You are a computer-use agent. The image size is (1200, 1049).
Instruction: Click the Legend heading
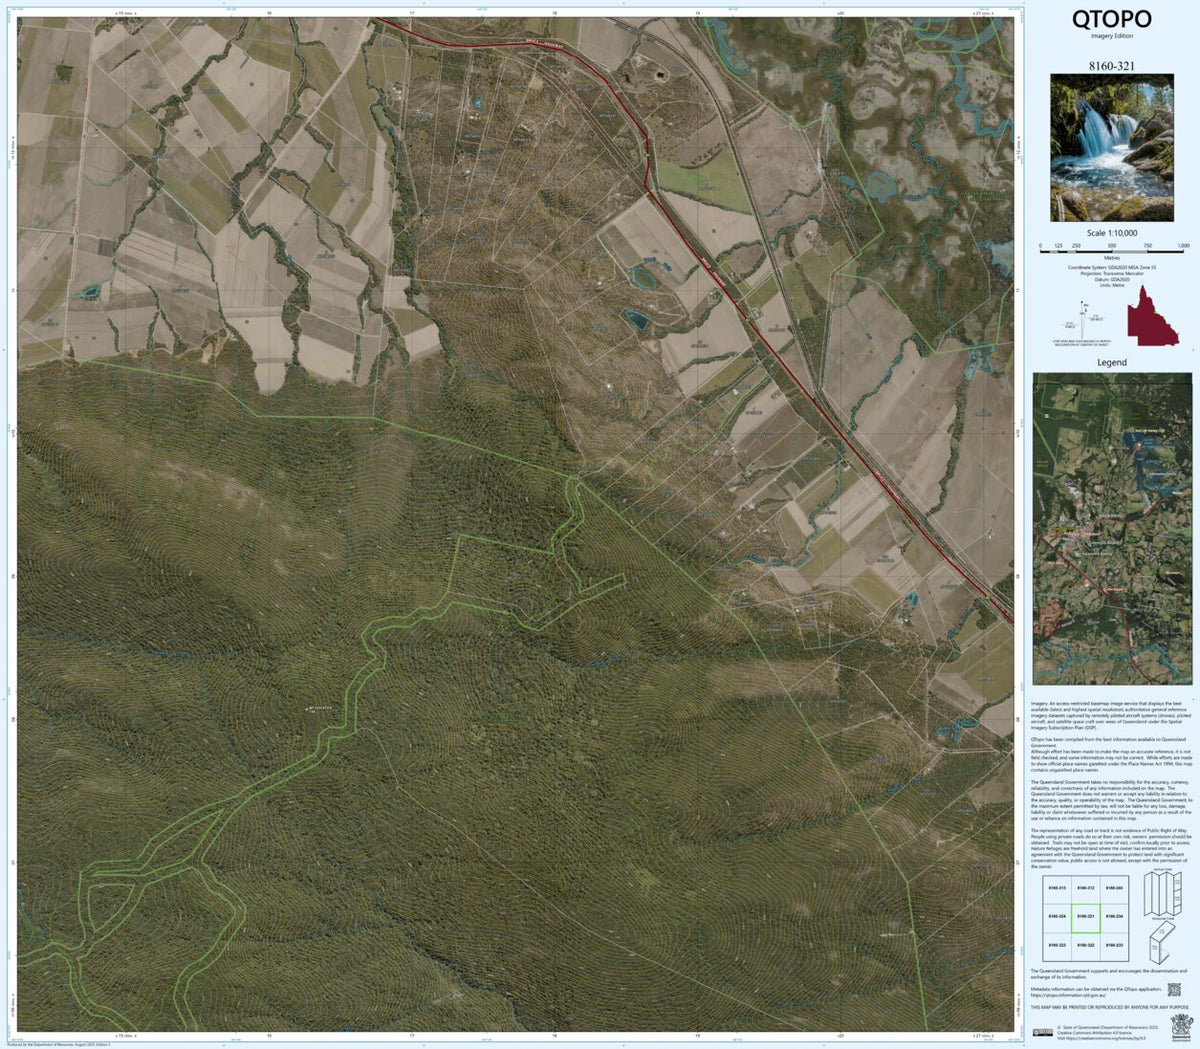pyautogui.click(x=1111, y=362)
